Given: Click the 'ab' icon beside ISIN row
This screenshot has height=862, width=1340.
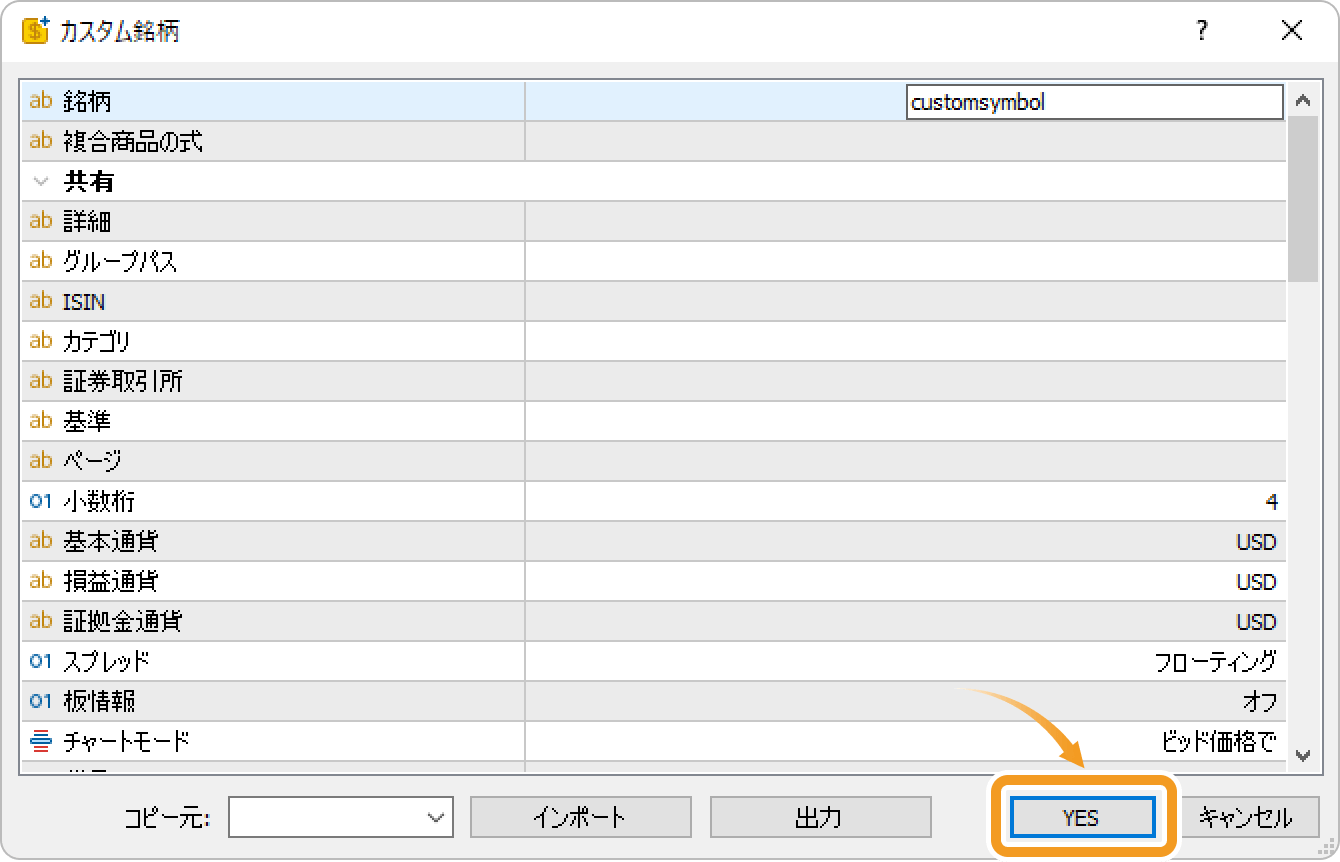Looking at the screenshot, I should pos(41,301).
